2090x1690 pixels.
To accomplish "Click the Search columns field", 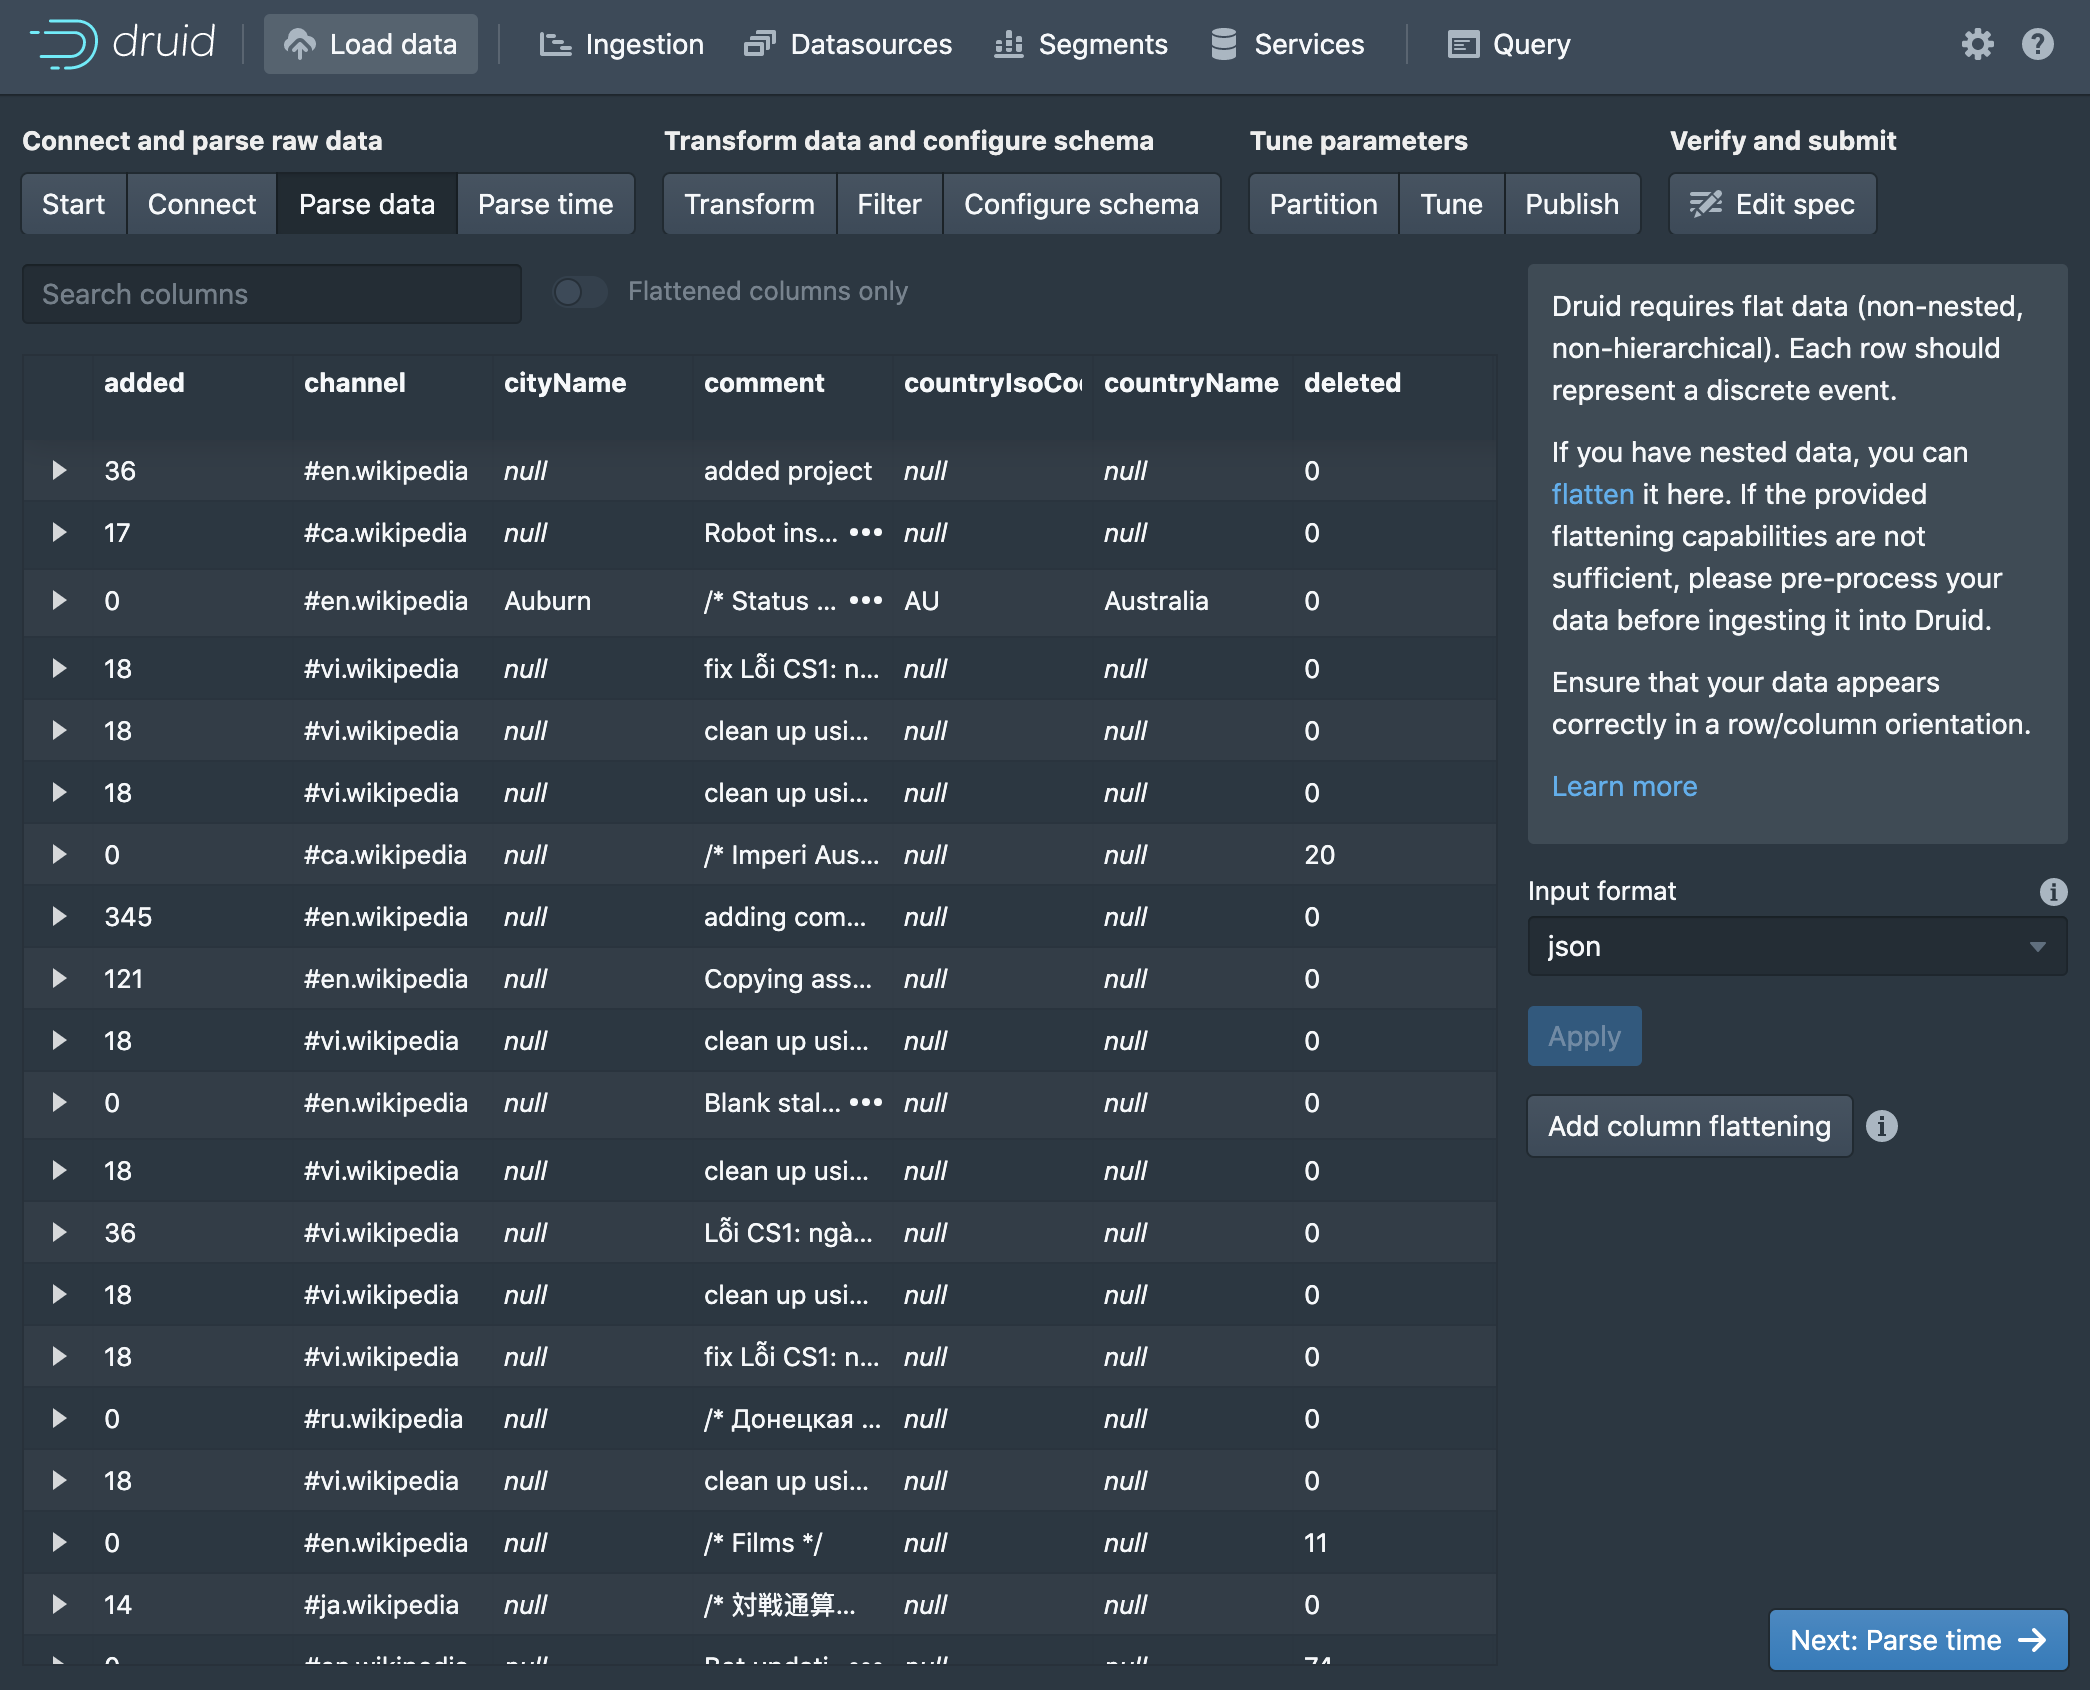I will click(x=271, y=294).
